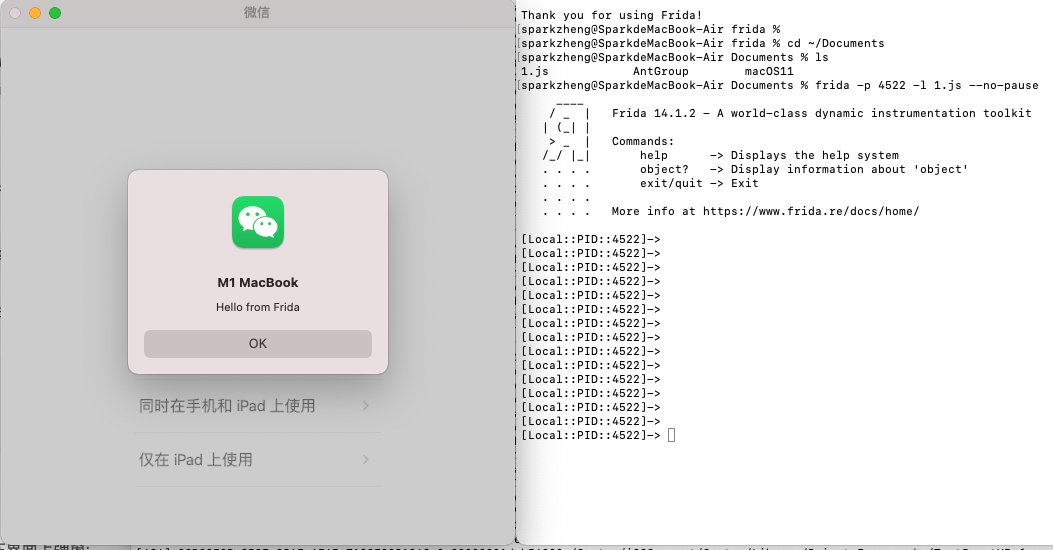1053x550 pixels.
Task: Click the 微信 window title
Action: [x=257, y=13]
